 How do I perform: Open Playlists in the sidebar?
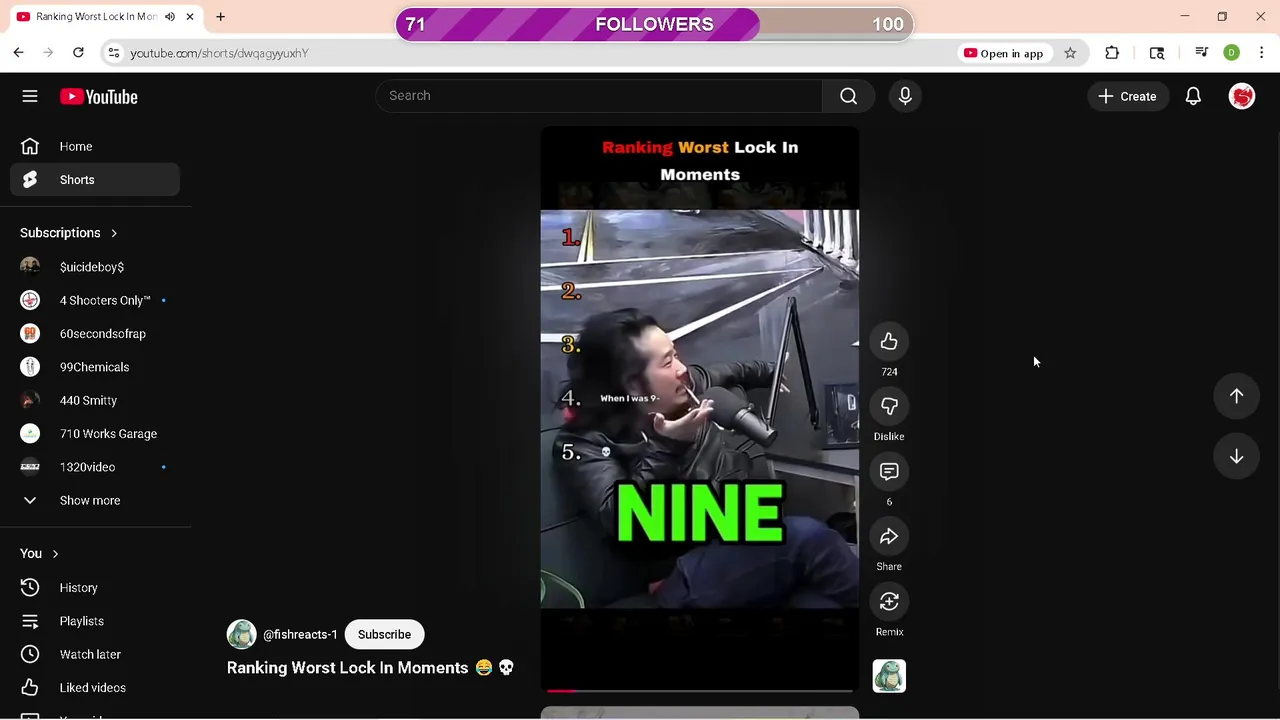pos(95,621)
